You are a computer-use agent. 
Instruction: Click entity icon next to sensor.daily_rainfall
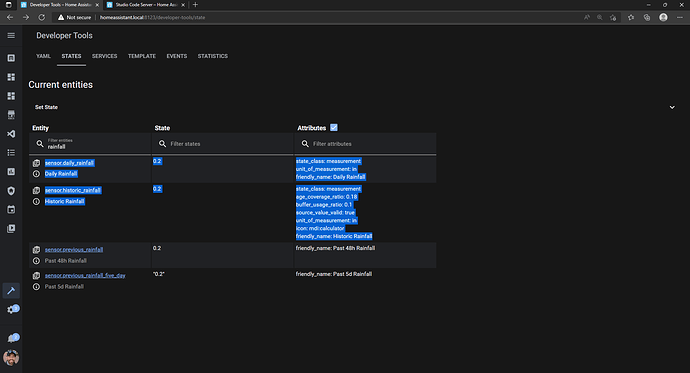click(36, 163)
